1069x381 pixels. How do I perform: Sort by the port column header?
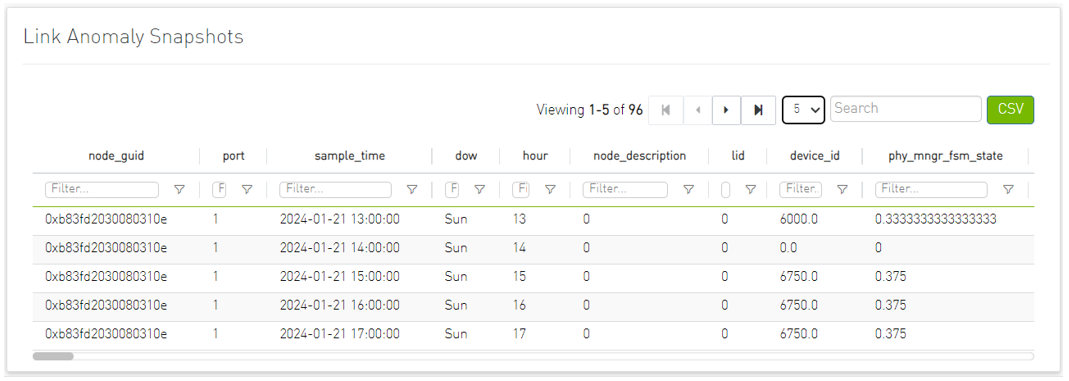click(233, 156)
